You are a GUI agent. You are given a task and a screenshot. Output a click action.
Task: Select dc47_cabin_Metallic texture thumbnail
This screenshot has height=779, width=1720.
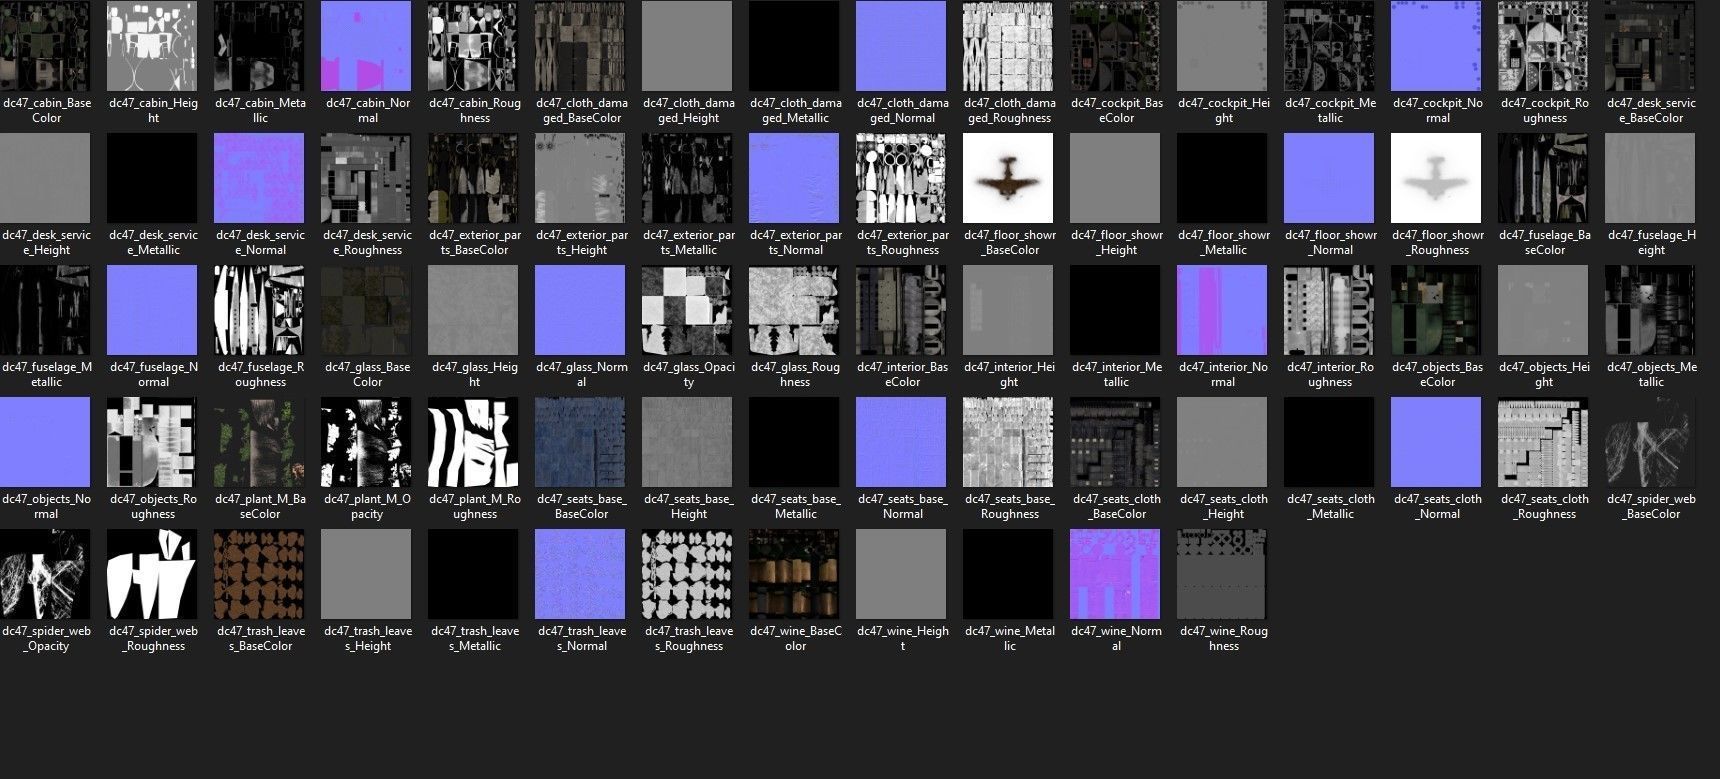[260, 46]
